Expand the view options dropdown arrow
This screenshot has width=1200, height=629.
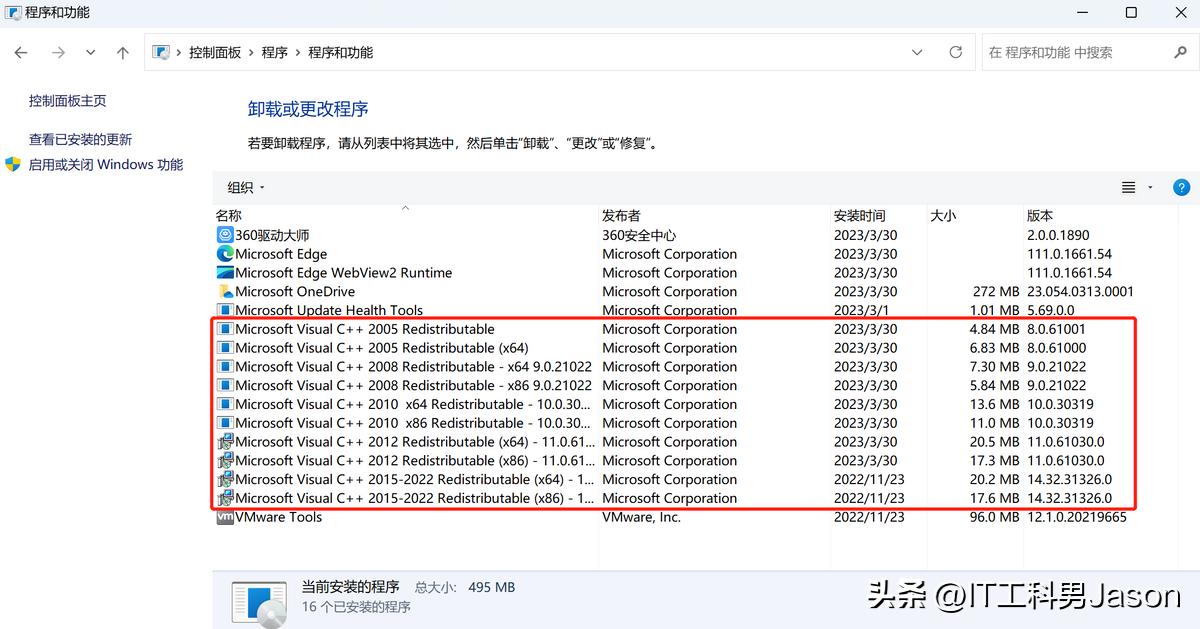click(1148, 187)
